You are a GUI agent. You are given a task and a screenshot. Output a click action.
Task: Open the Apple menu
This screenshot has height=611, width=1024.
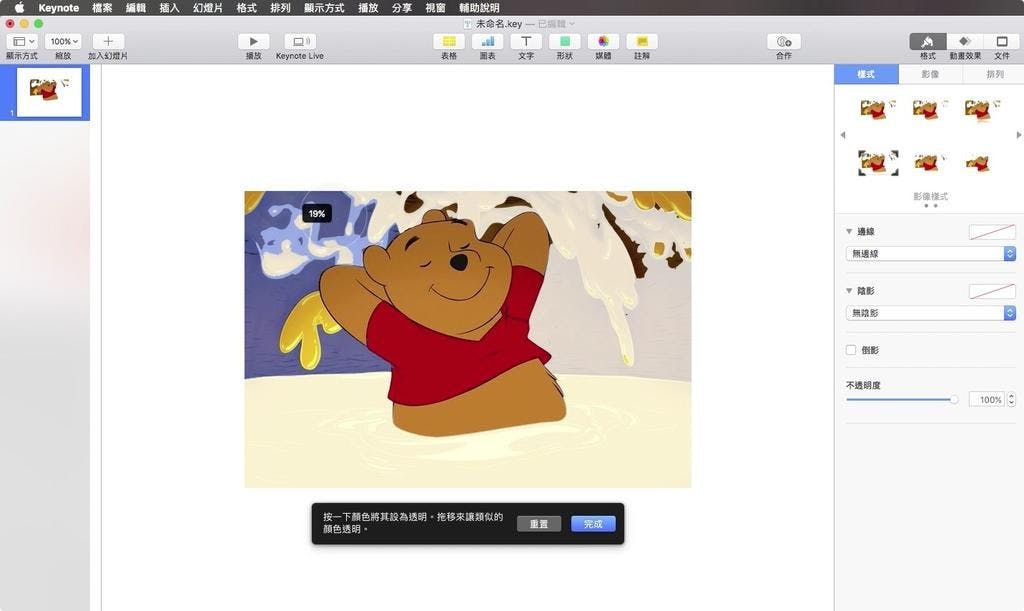(19, 8)
